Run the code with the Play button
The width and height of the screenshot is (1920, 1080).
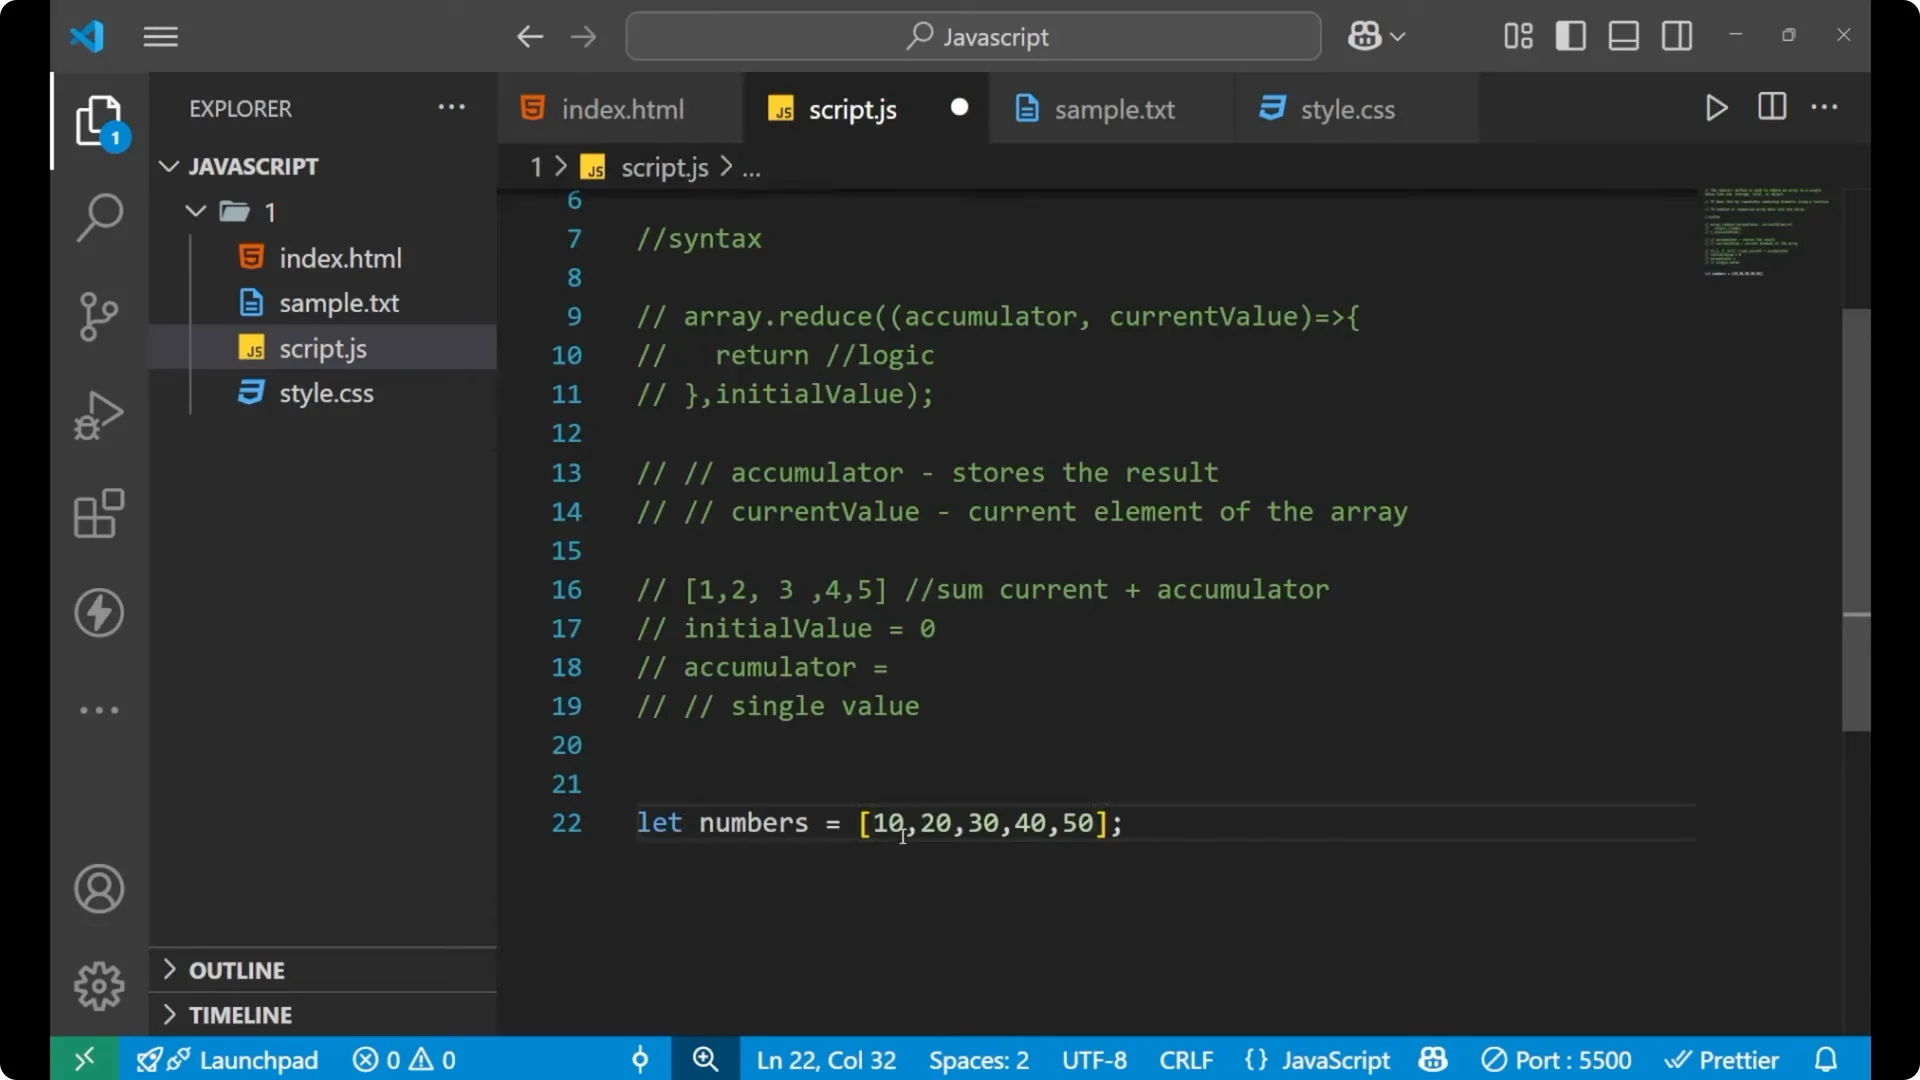1716,108
